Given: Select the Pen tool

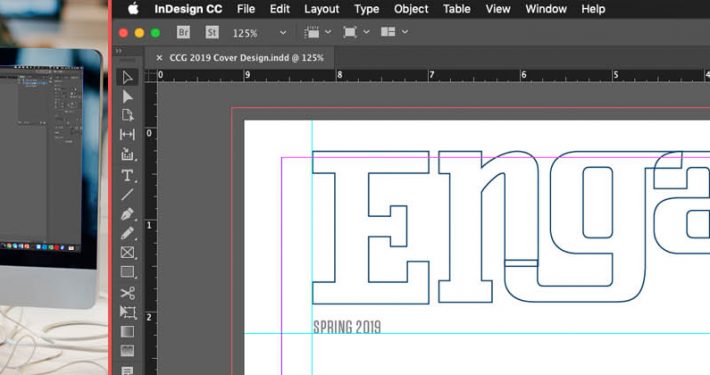Looking at the screenshot, I should pyautogui.click(x=127, y=214).
